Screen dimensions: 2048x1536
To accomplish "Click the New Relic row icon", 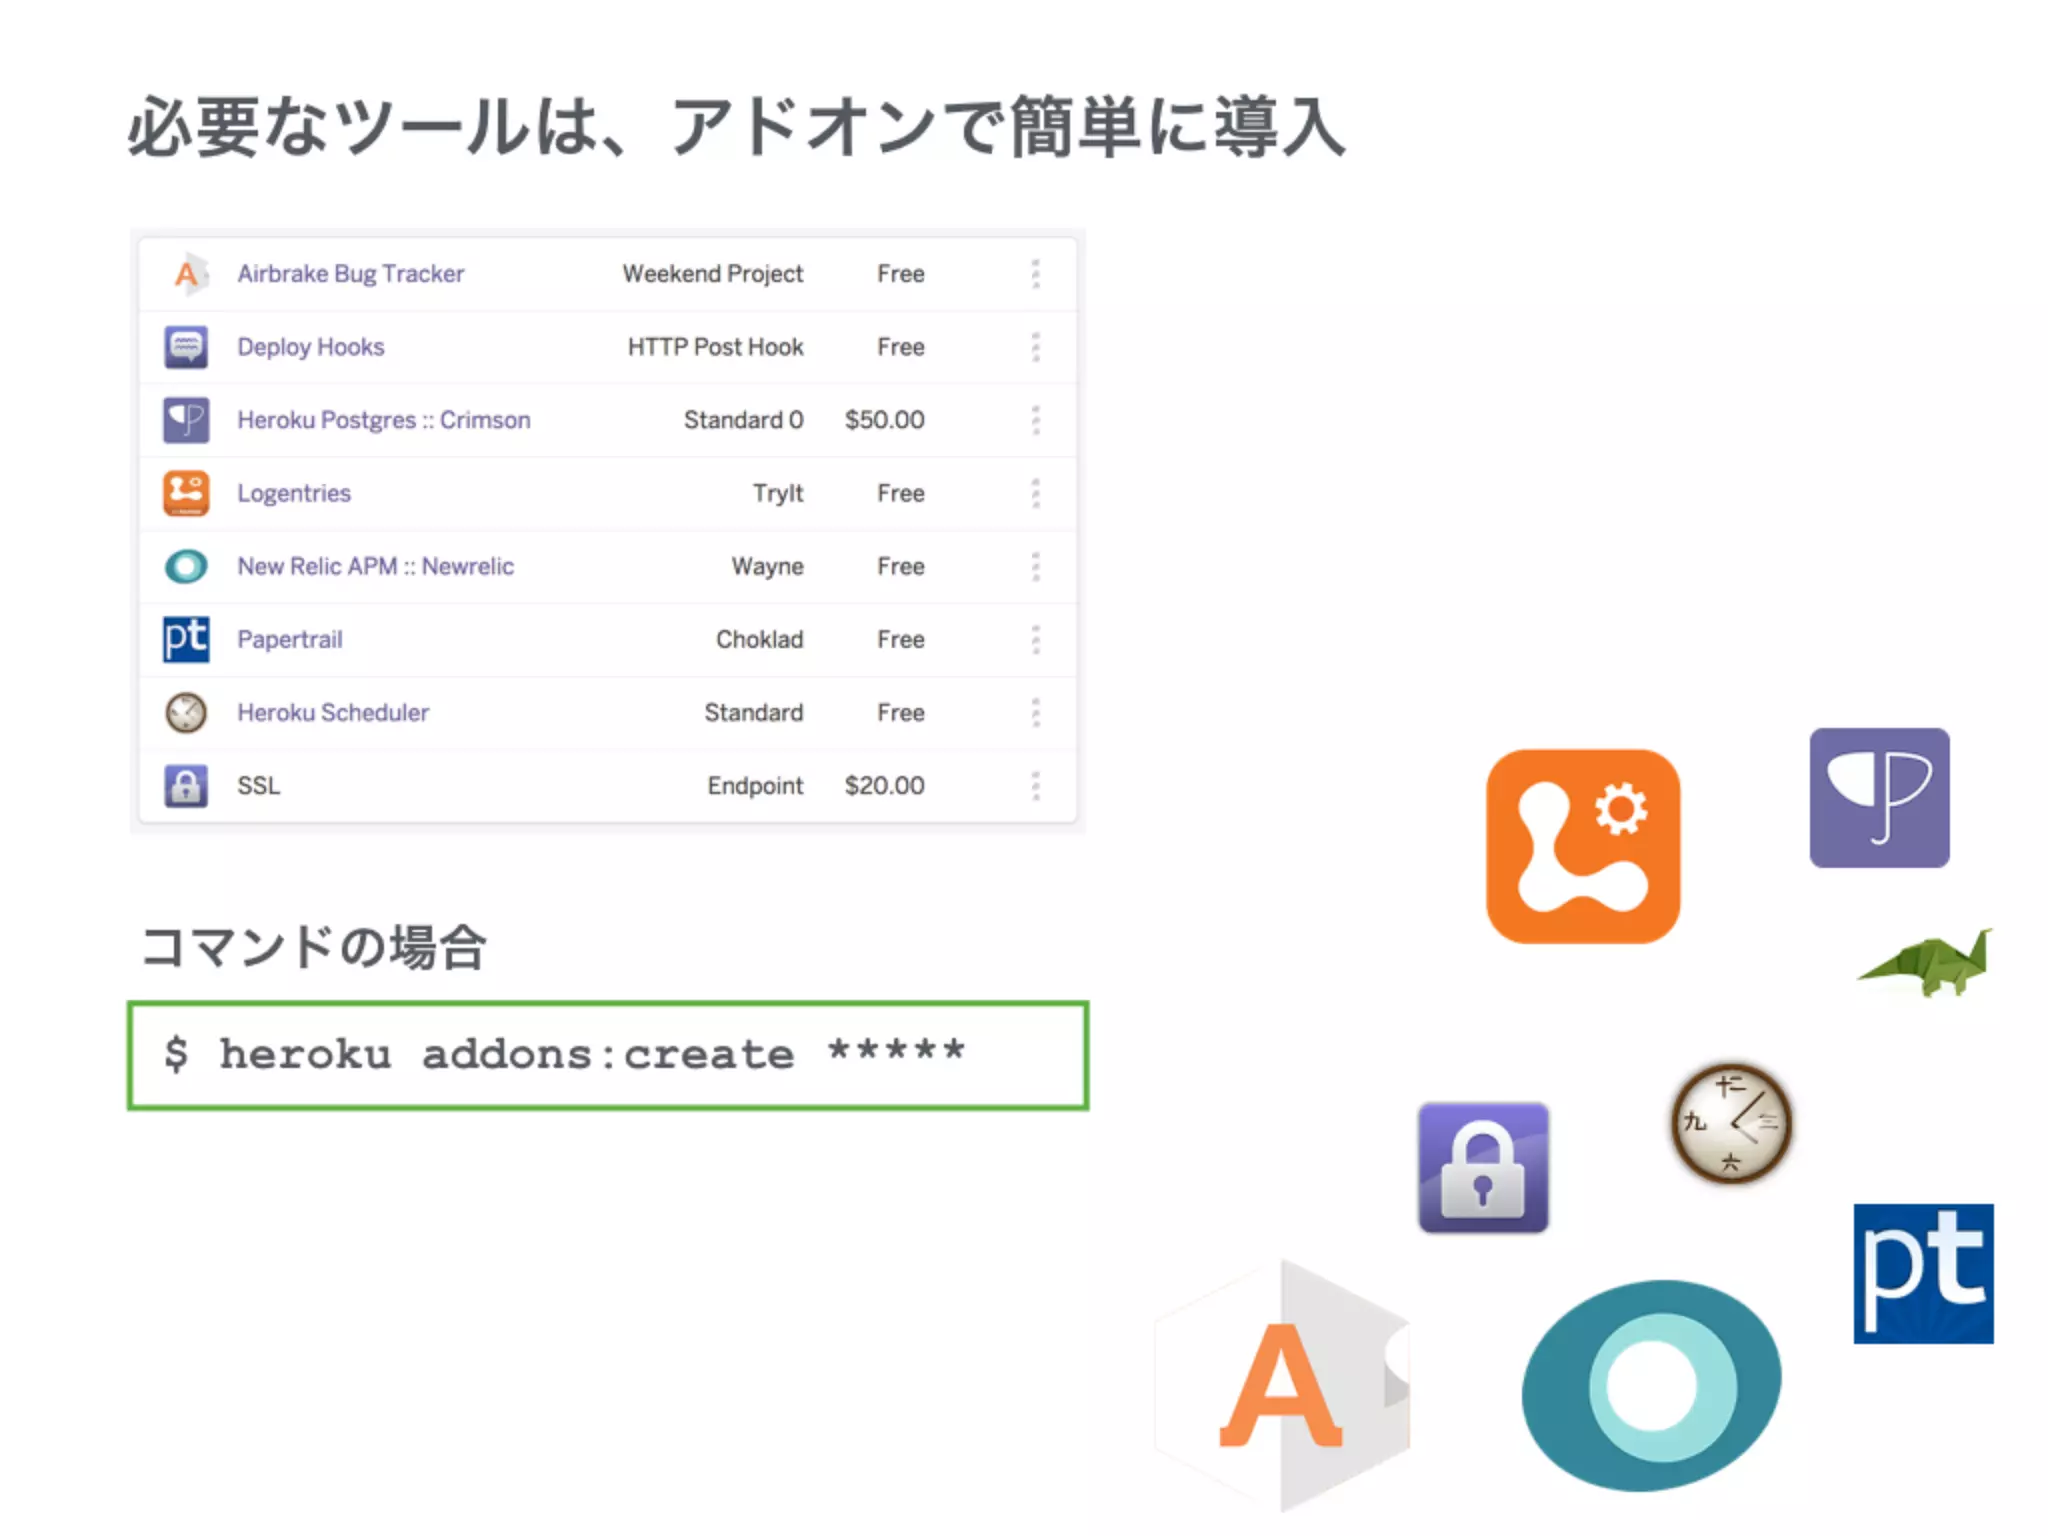I will (186, 567).
